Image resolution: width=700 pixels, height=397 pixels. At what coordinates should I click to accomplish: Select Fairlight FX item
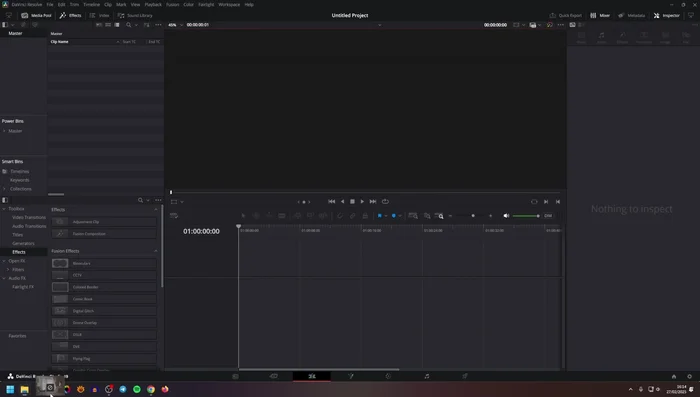[x=23, y=287]
